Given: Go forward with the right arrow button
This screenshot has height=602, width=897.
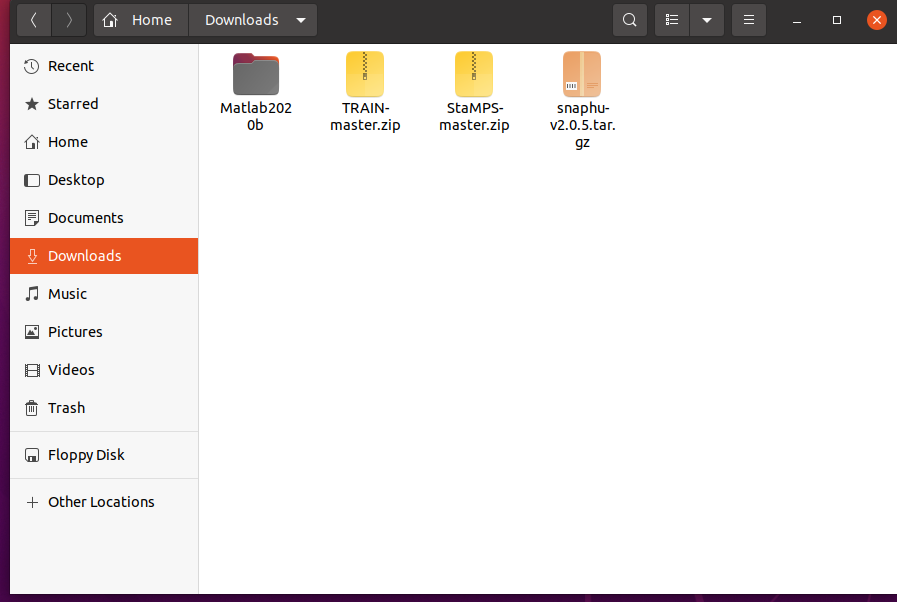Looking at the screenshot, I should click(x=69, y=21).
